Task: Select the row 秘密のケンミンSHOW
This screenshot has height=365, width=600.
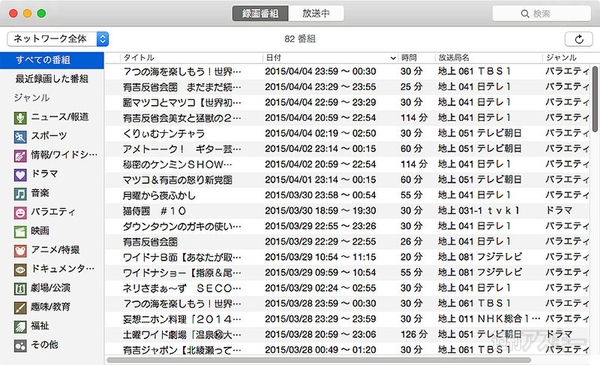Action: [347, 165]
